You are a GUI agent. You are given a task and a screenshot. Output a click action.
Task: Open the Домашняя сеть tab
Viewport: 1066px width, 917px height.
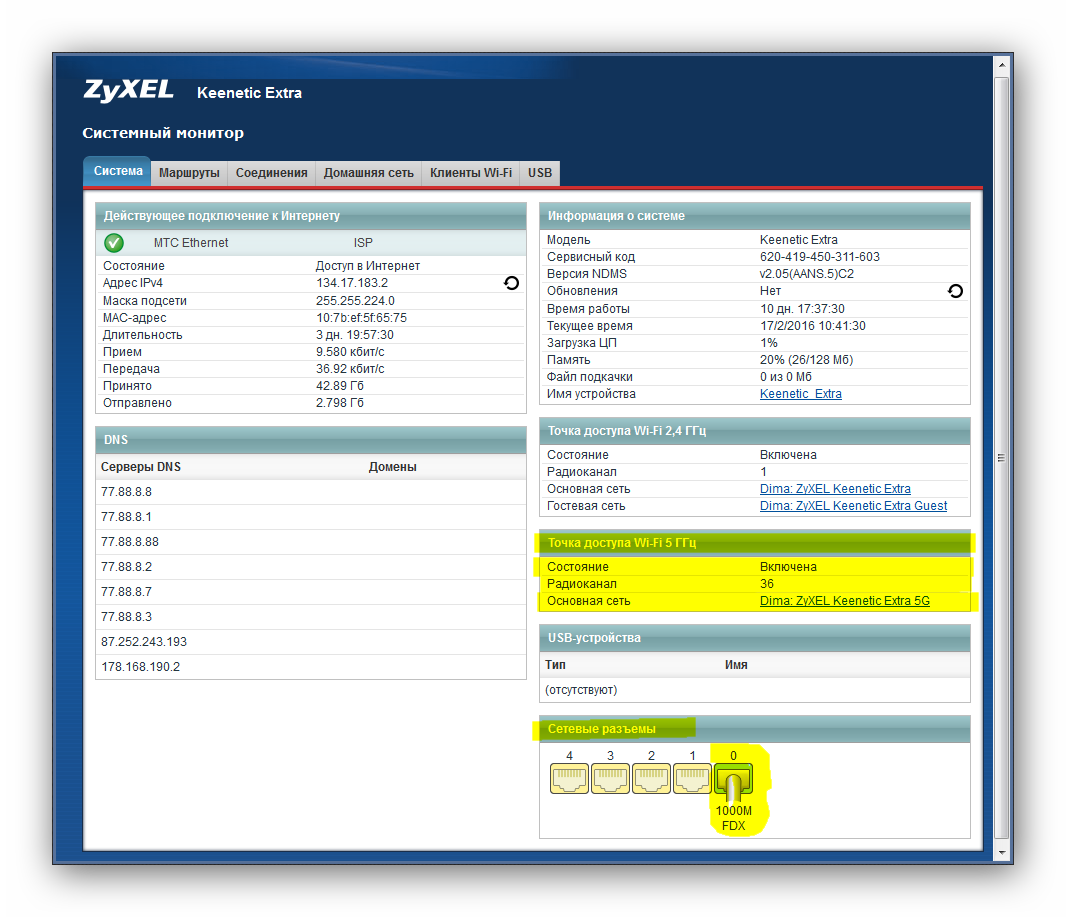pyautogui.click(x=368, y=173)
